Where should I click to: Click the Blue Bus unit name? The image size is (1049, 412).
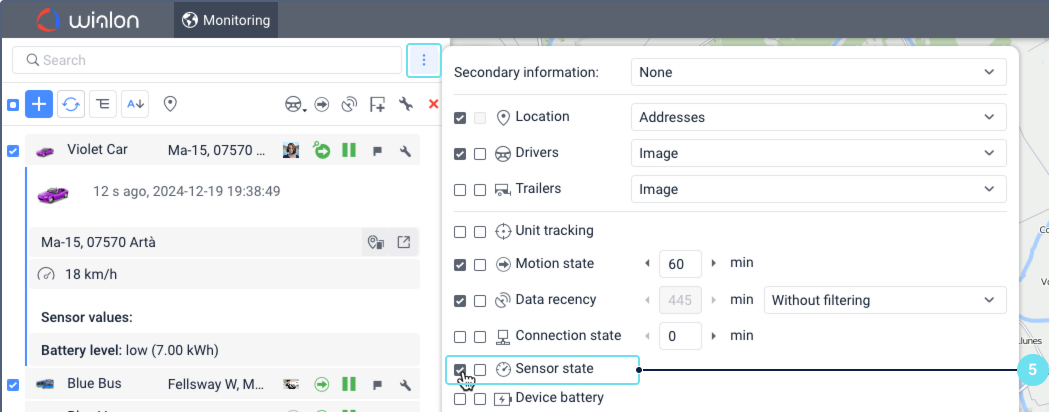96,383
